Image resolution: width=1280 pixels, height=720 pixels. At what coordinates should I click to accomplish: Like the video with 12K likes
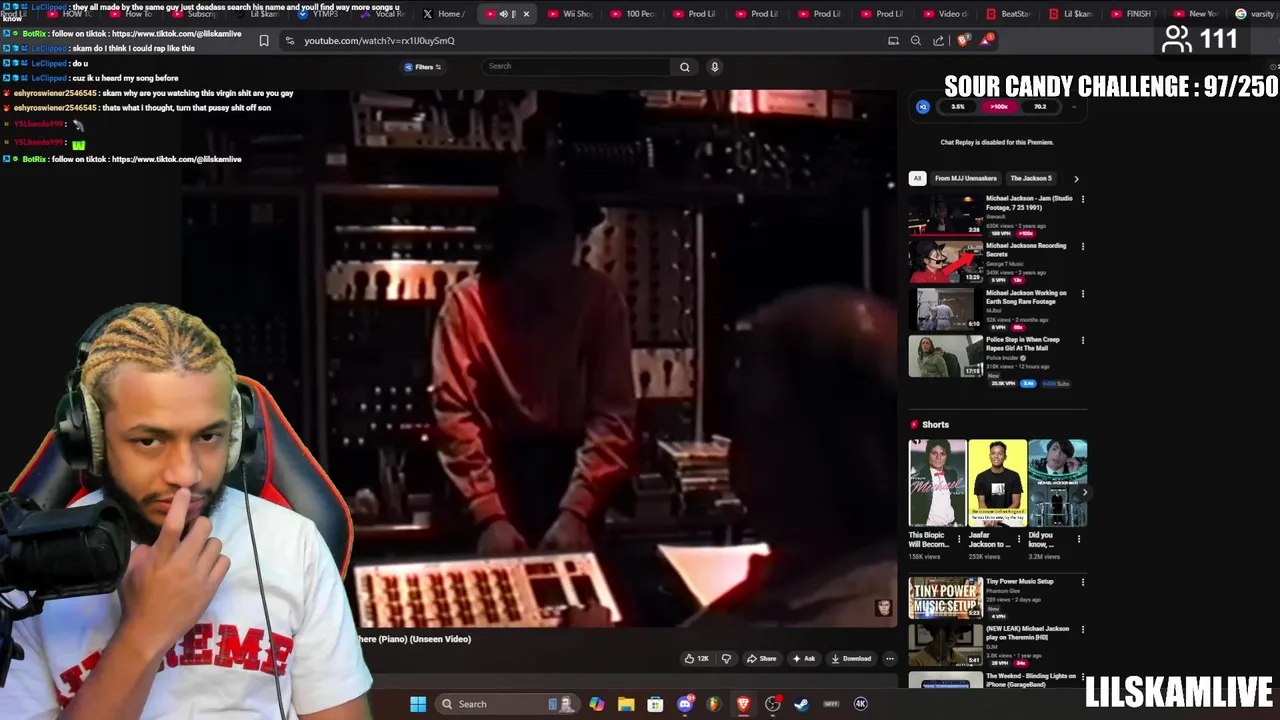pyautogui.click(x=696, y=658)
